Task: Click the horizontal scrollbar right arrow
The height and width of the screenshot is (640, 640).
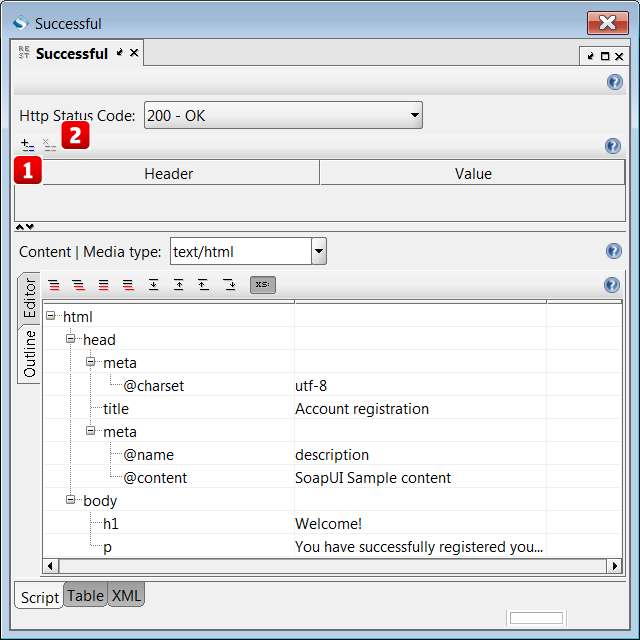Action: click(x=614, y=566)
